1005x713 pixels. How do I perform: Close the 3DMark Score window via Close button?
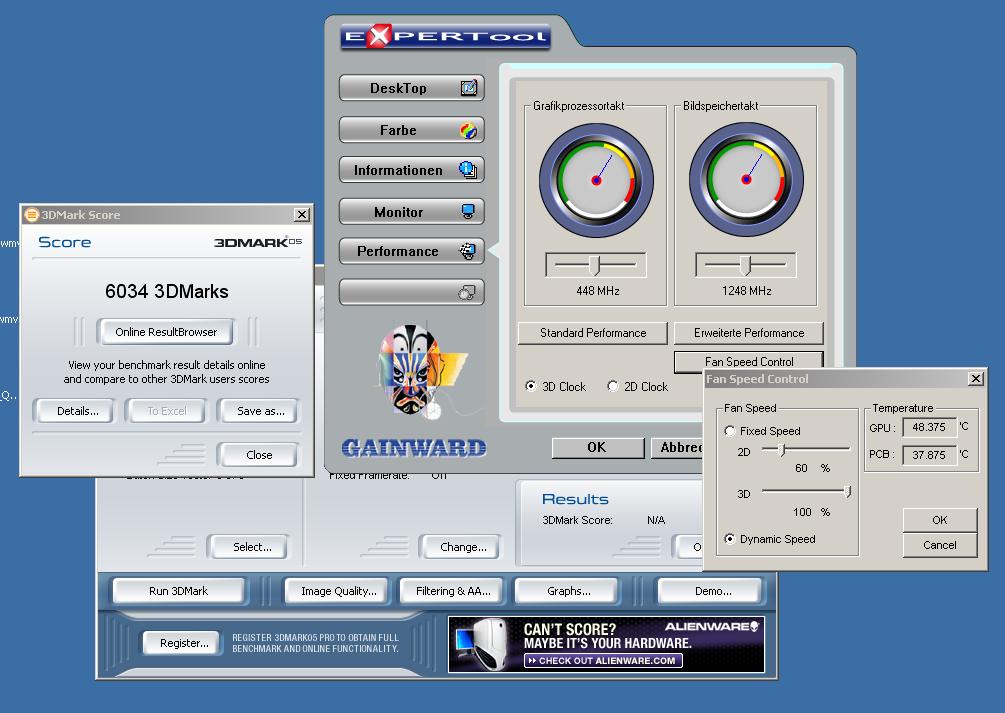[x=258, y=455]
